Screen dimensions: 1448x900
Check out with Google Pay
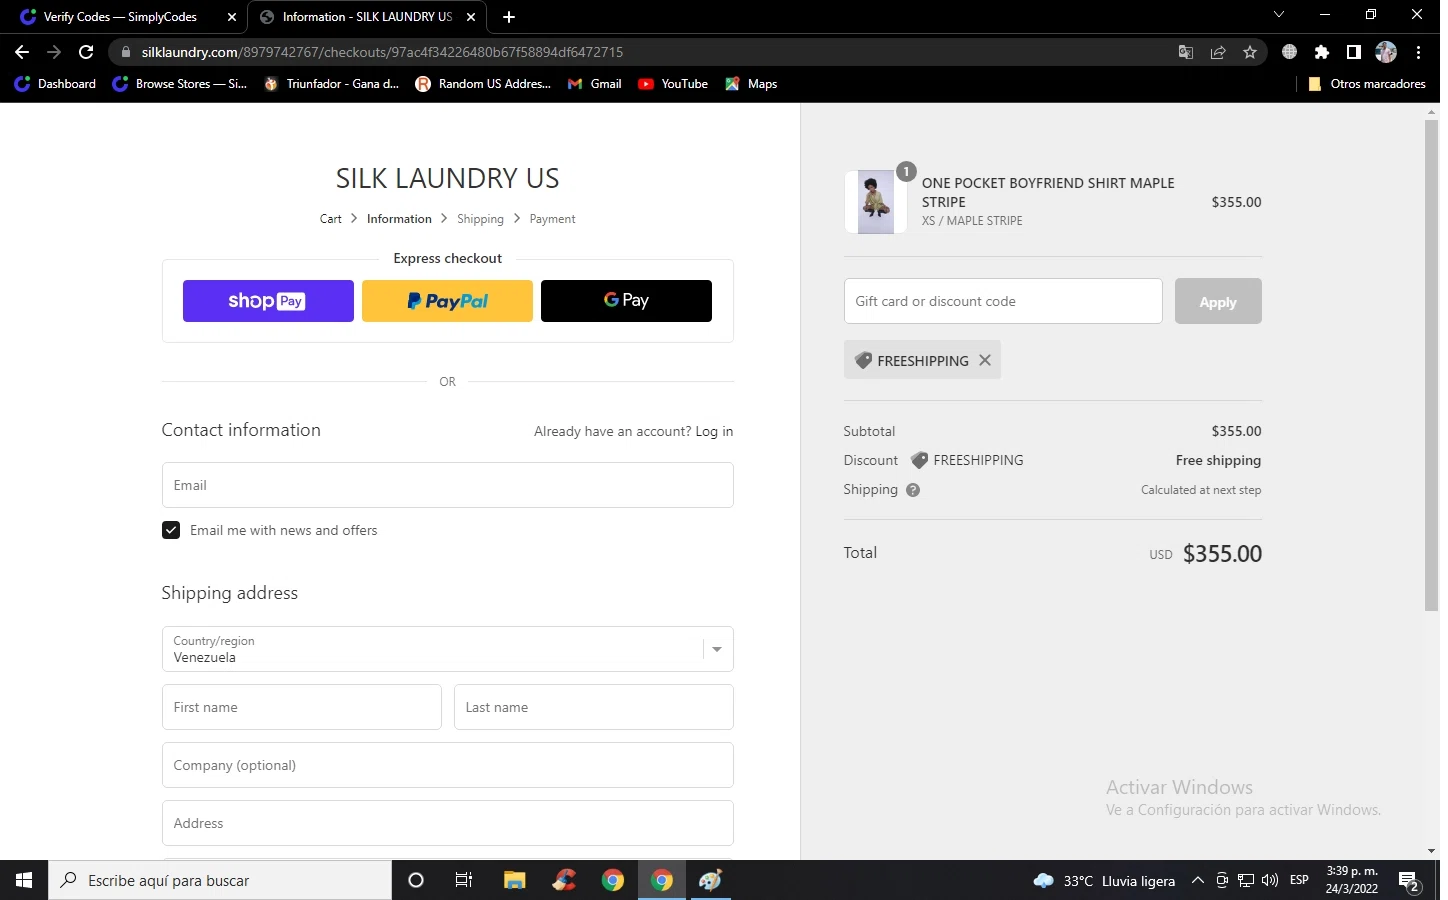coord(626,301)
